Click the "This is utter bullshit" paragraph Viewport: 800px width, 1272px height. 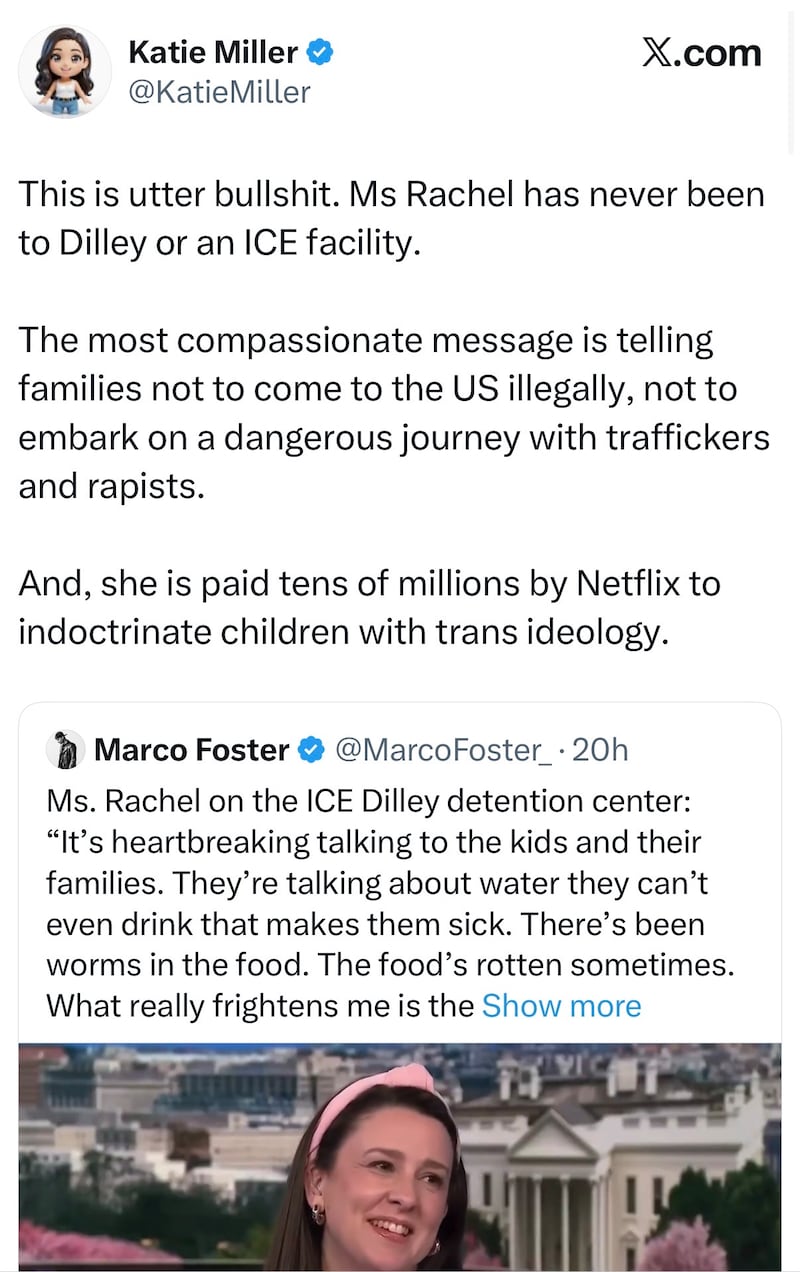pos(390,218)
